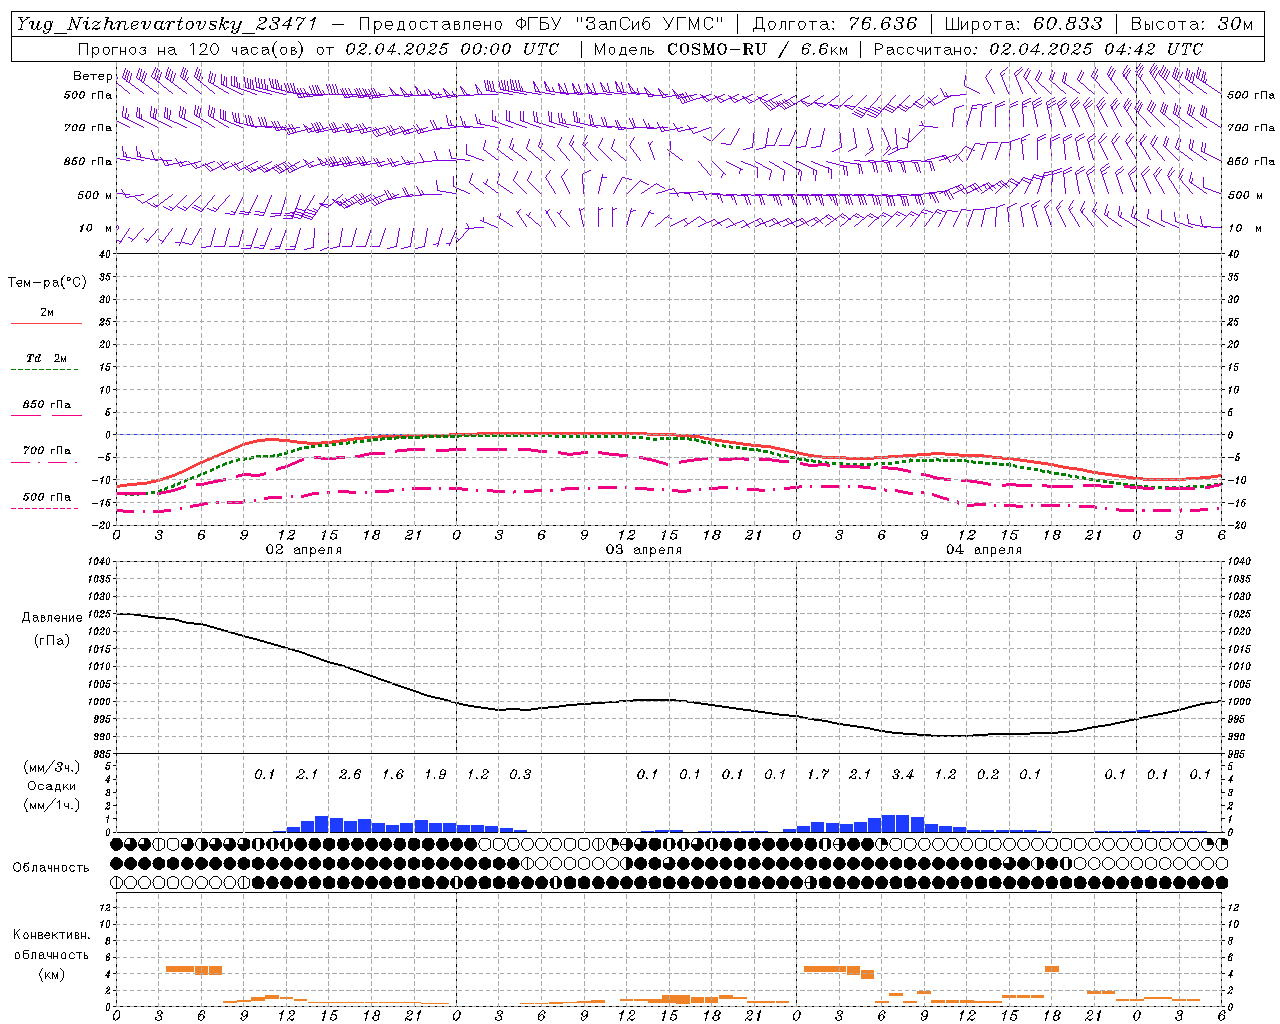This screenshot has height=1024, width=1280.
Task: Click the Облачность cloud cover label
Action: (x=51, y=868)
